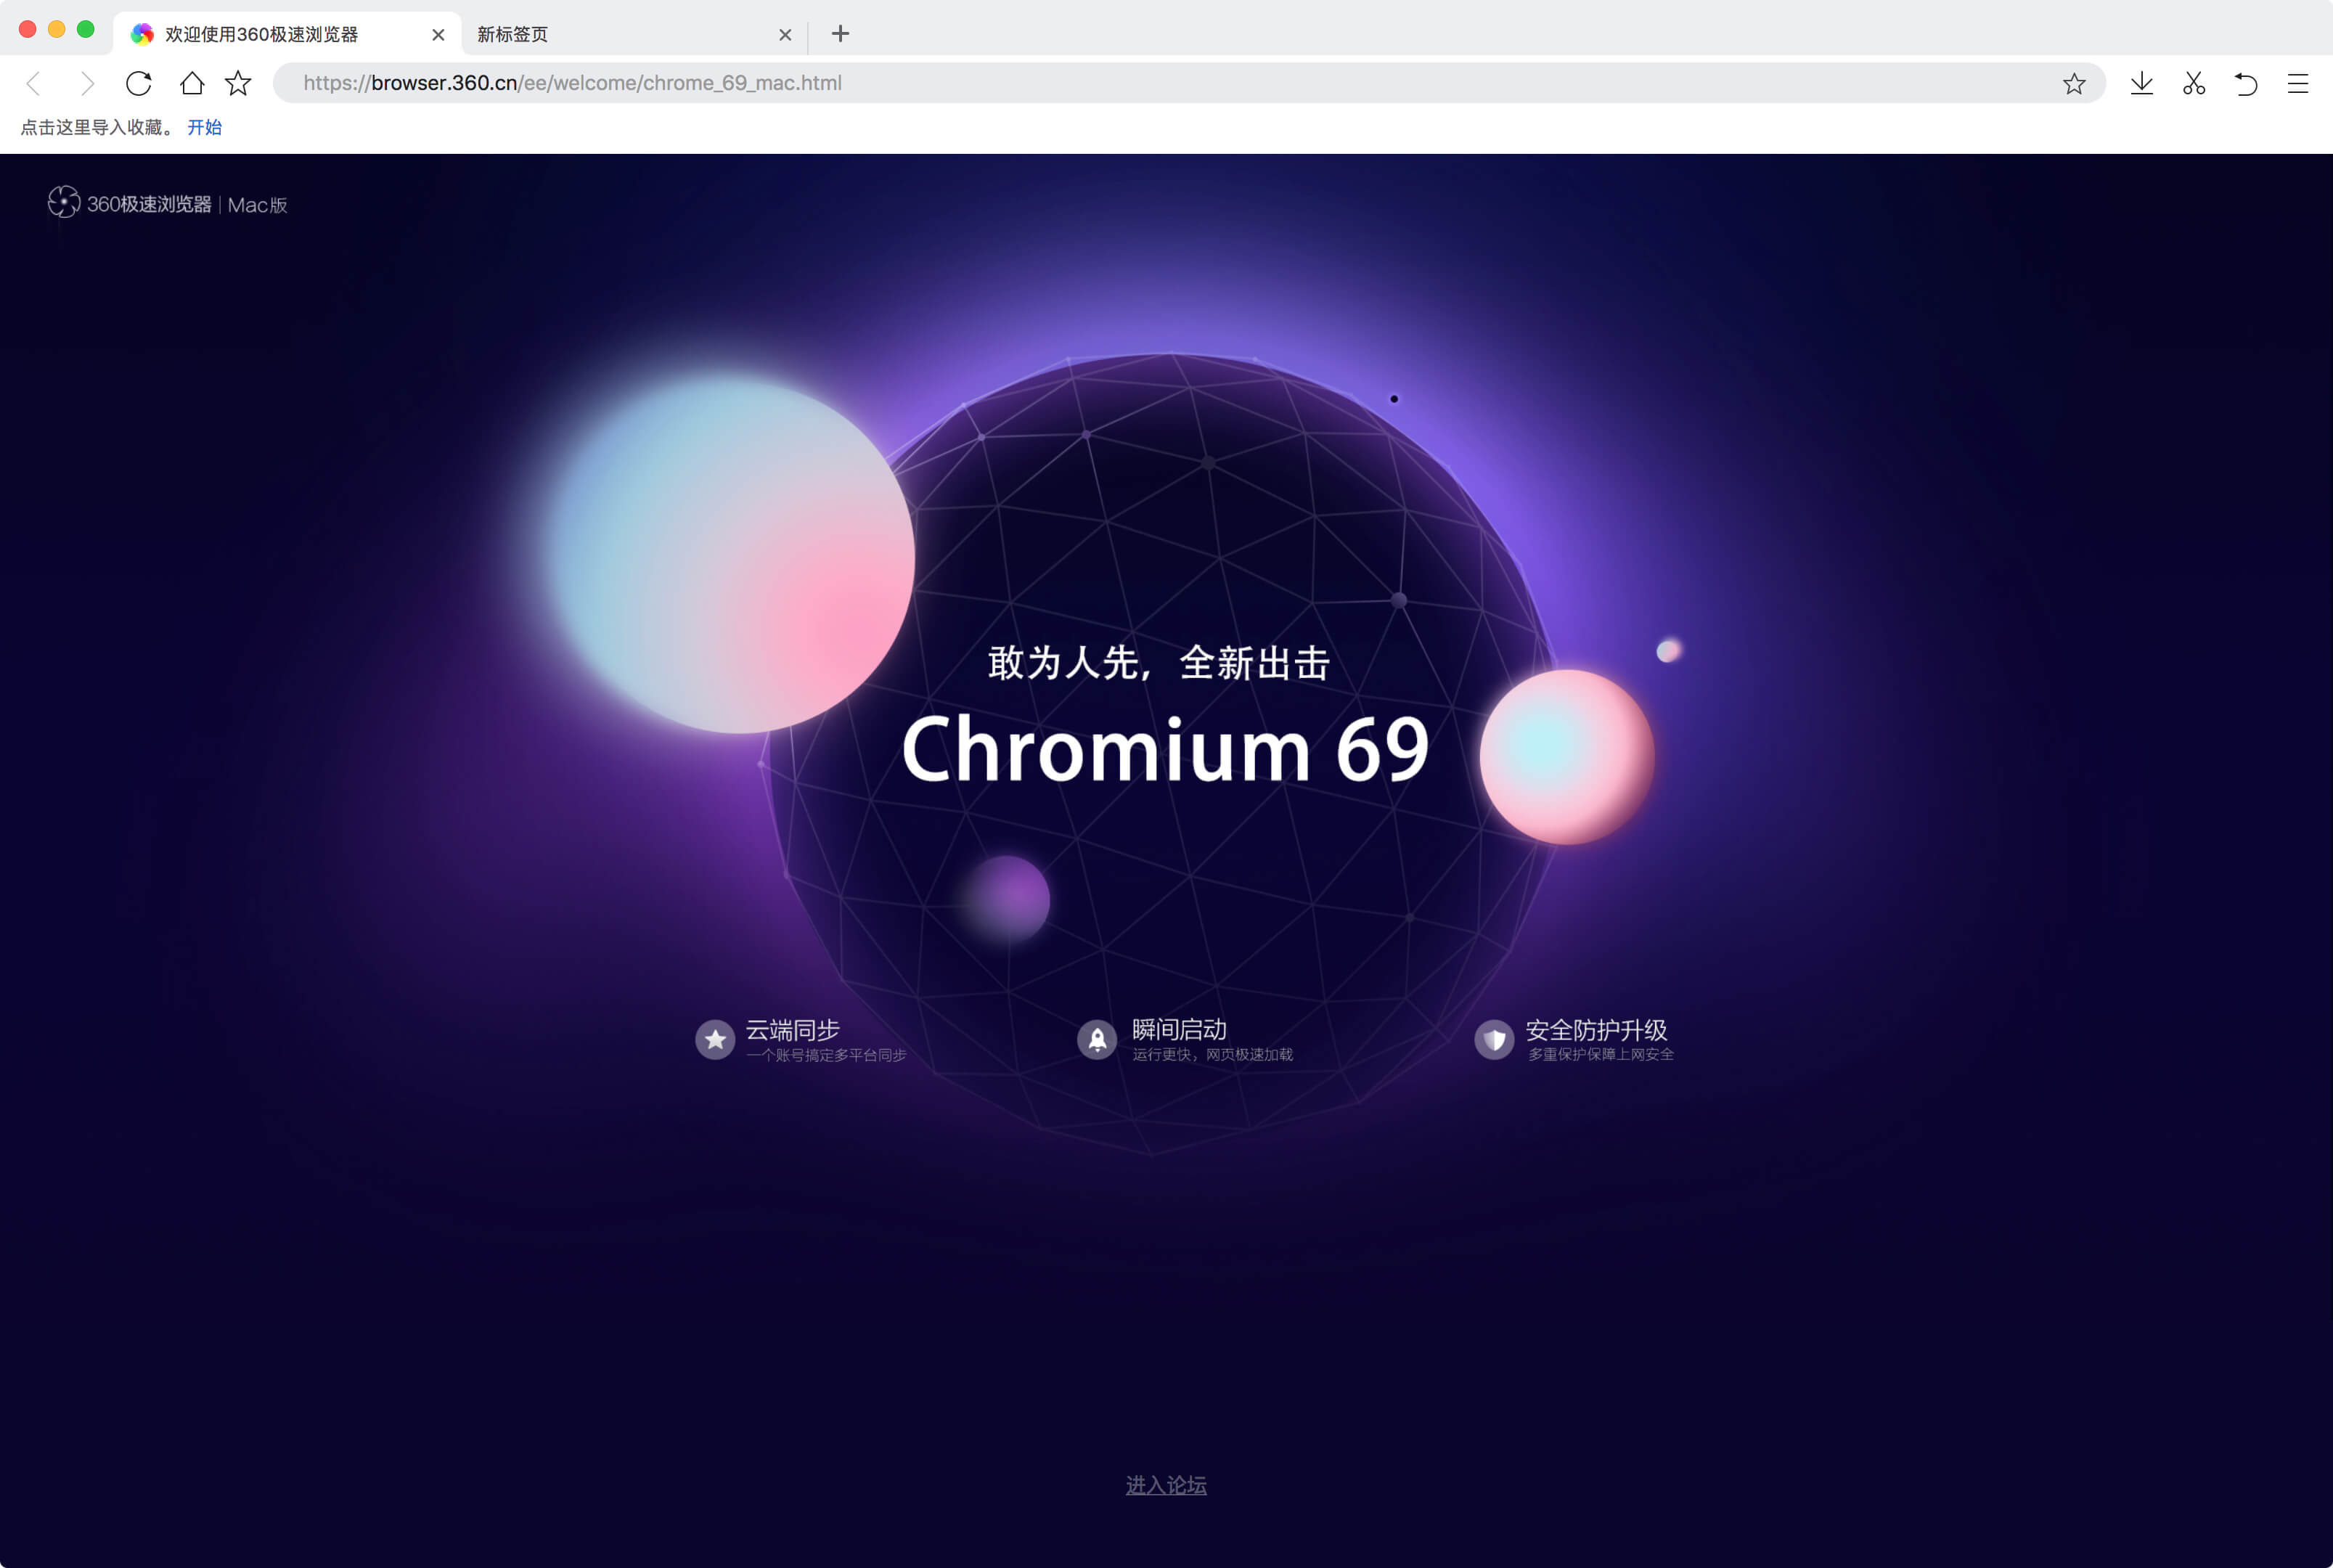2333x1568 pixels.
Task: Click the 360极速浏览器 logo icon
Action: [x=64, y=202]
